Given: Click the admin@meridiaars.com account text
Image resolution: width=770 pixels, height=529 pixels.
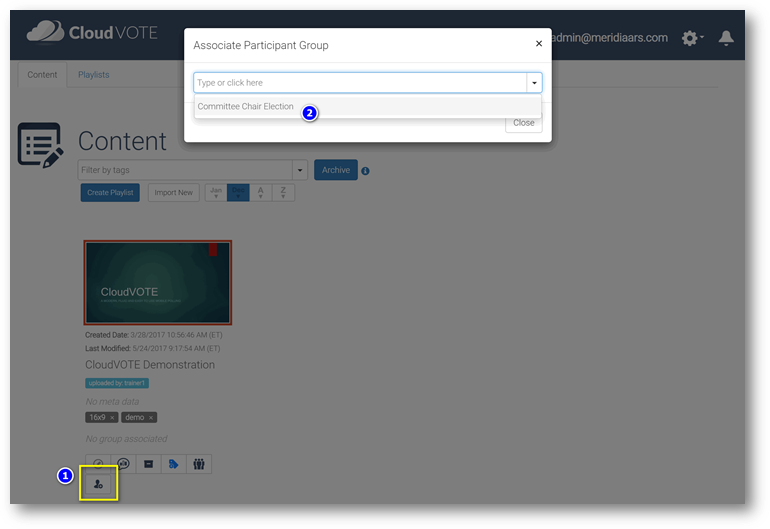Looking at the screenshot, I should (609, 38).
